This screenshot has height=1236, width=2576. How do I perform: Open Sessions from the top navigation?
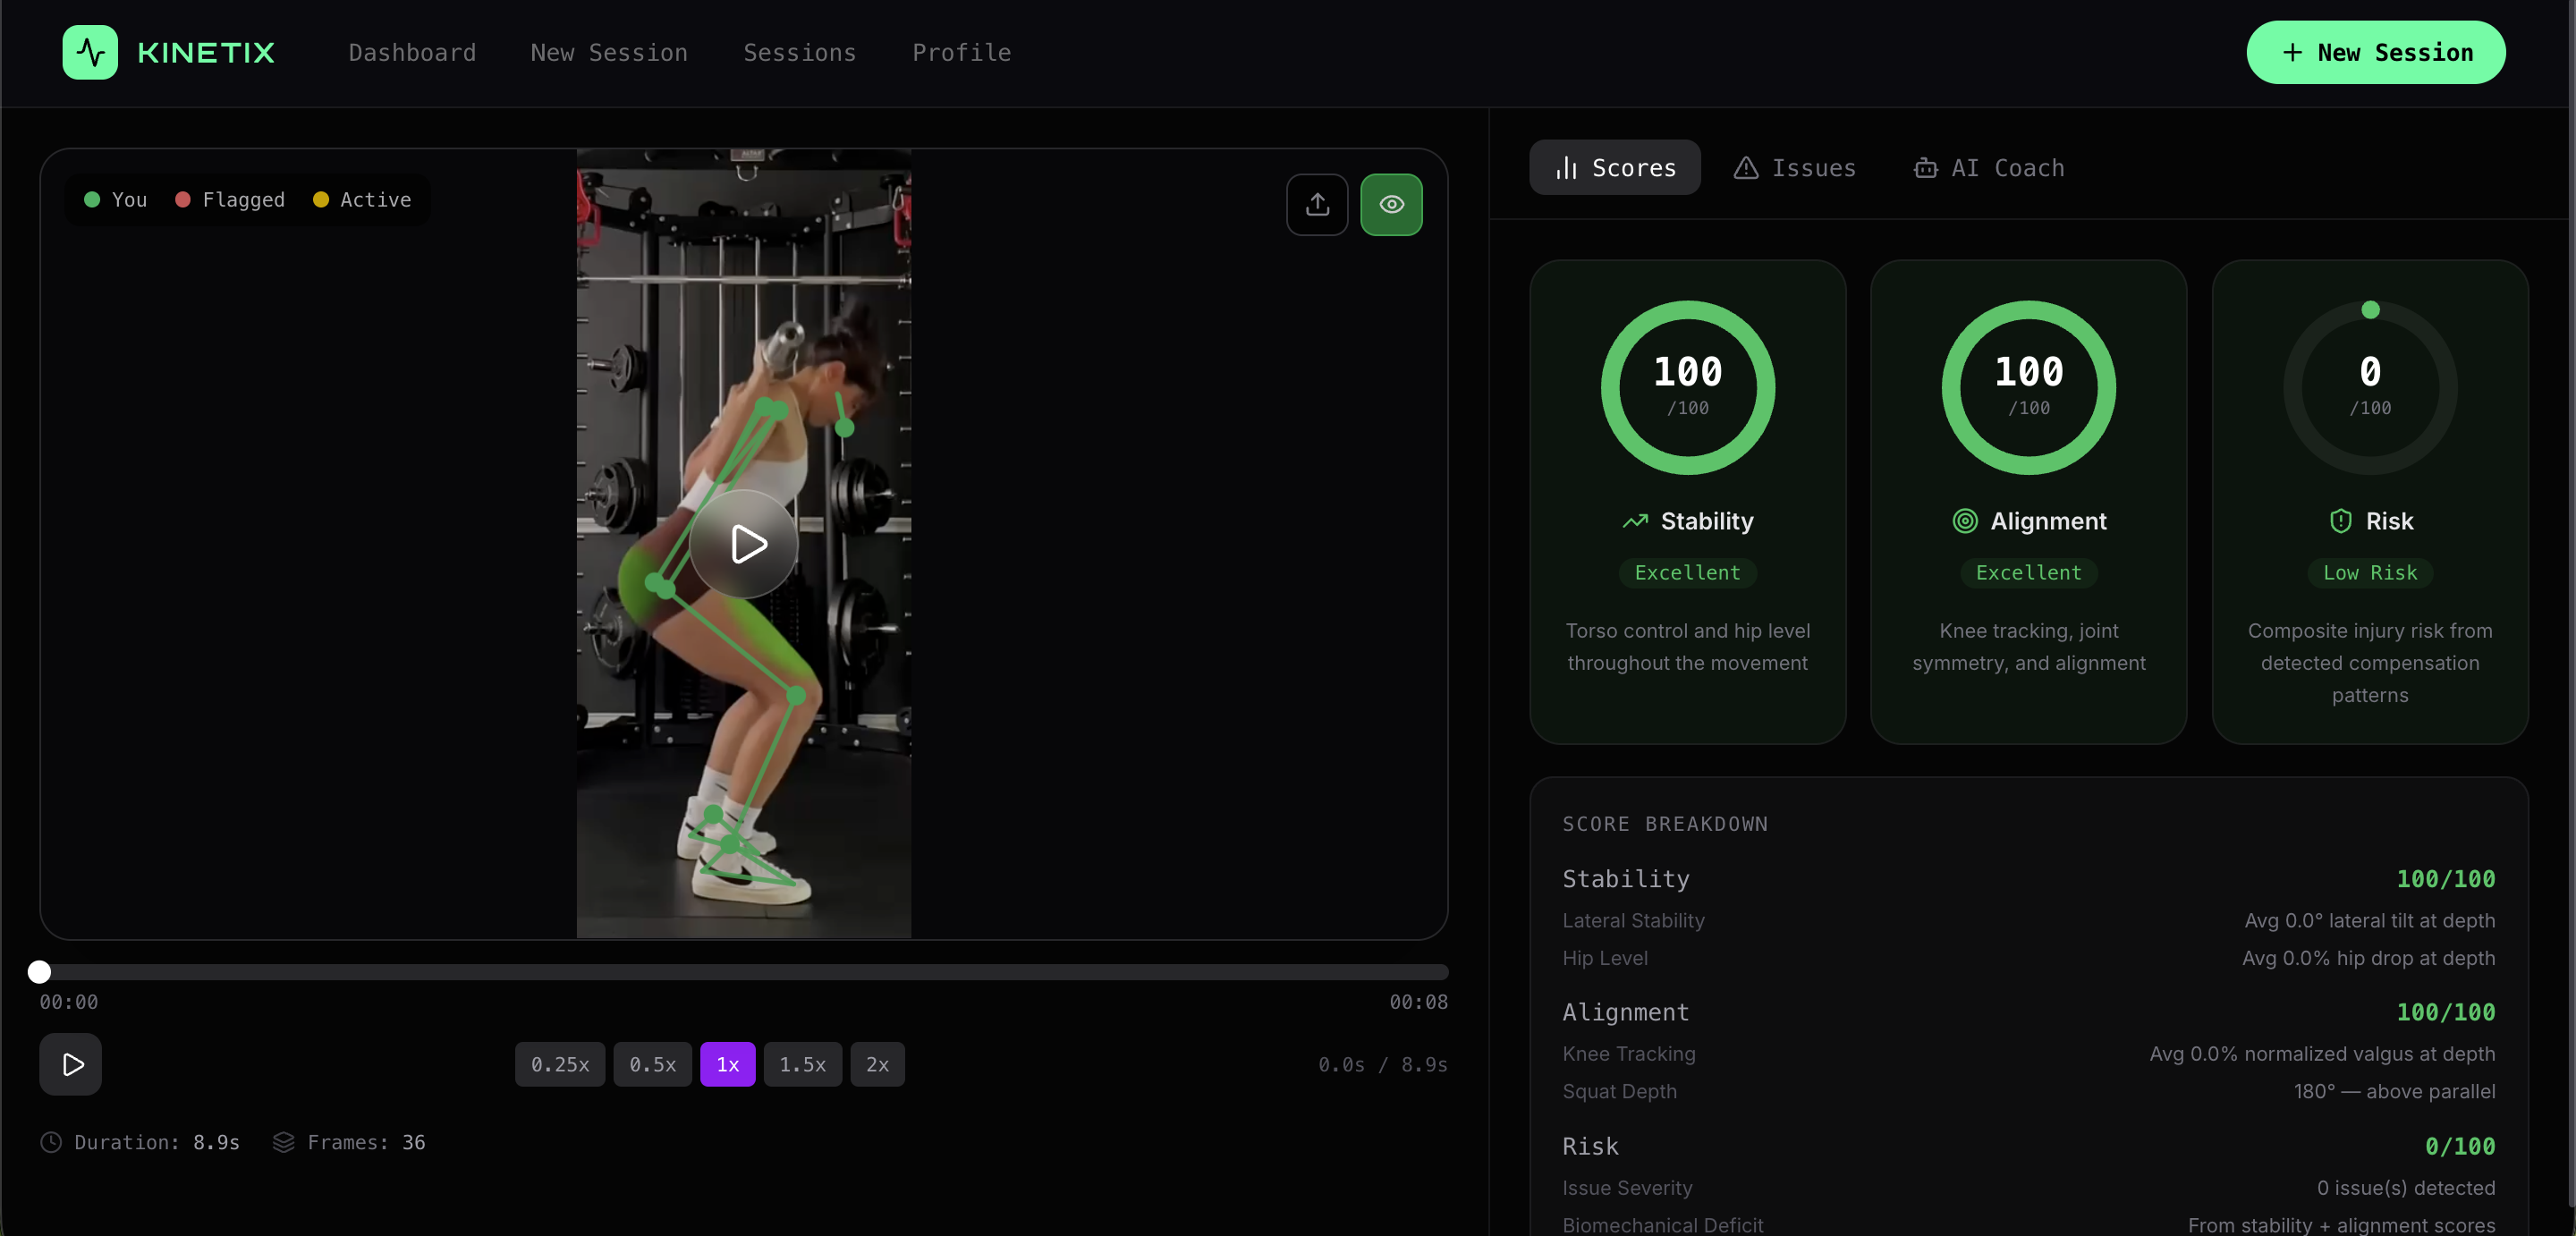coord(799,52)
